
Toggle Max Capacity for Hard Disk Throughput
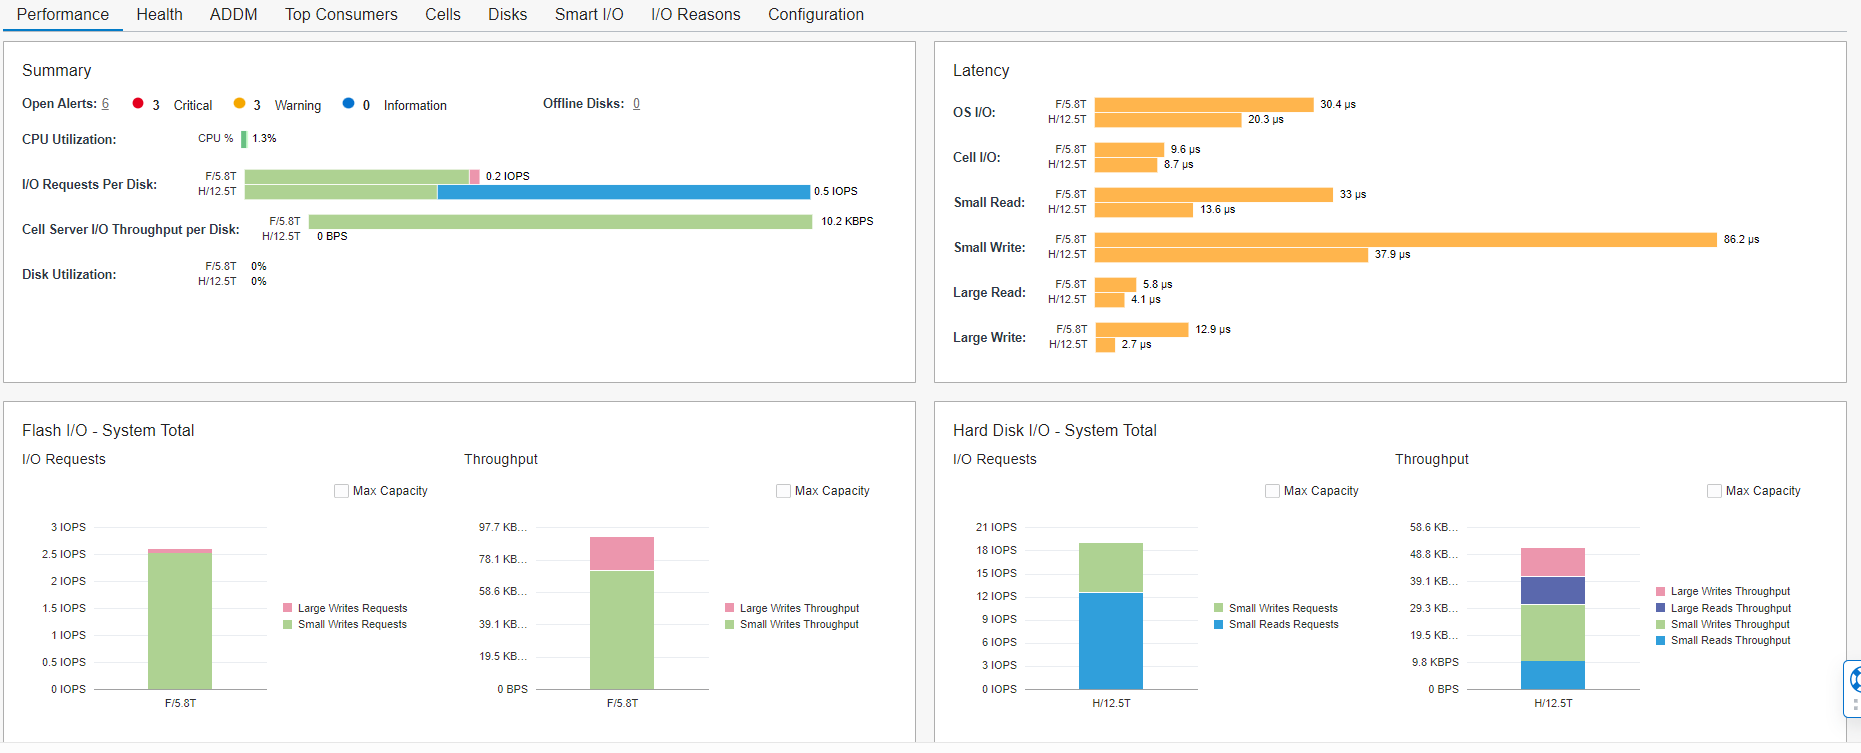tap(1714, 491)
